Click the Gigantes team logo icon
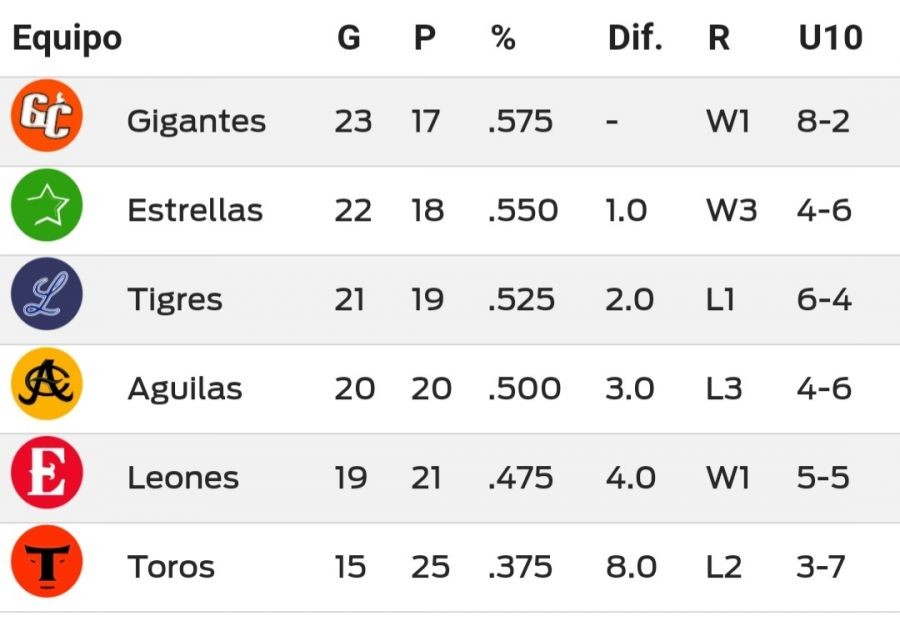The height and width of the screenshot is (636, 900). pyautogui.click(x=47, y=117)
